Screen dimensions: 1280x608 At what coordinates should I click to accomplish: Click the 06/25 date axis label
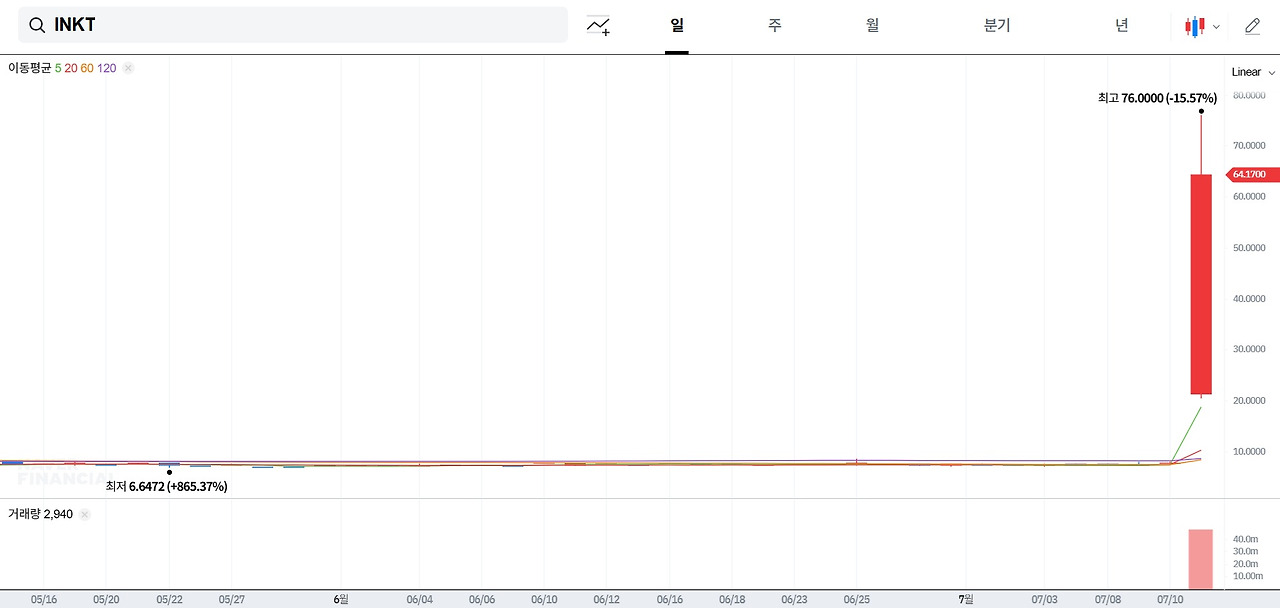coord(857,600)
